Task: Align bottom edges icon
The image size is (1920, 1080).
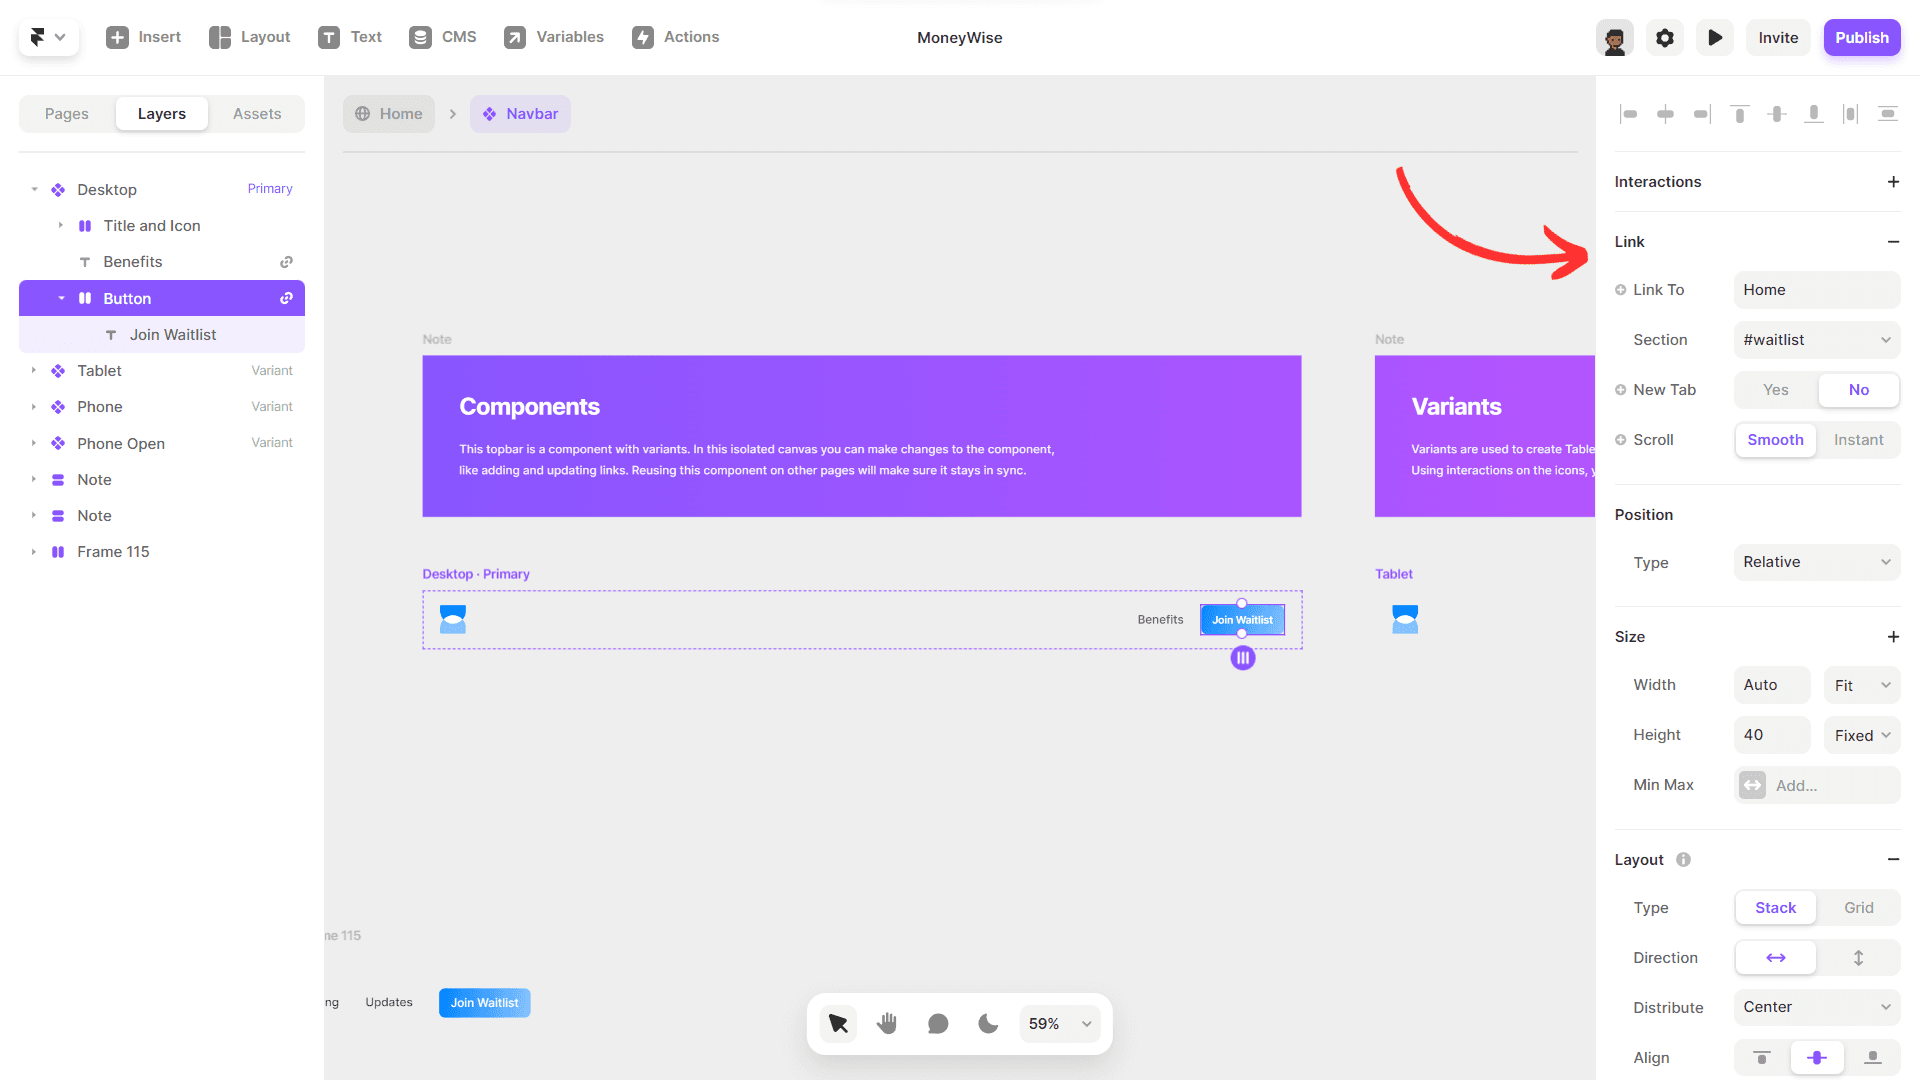Action: [1814, 114]
